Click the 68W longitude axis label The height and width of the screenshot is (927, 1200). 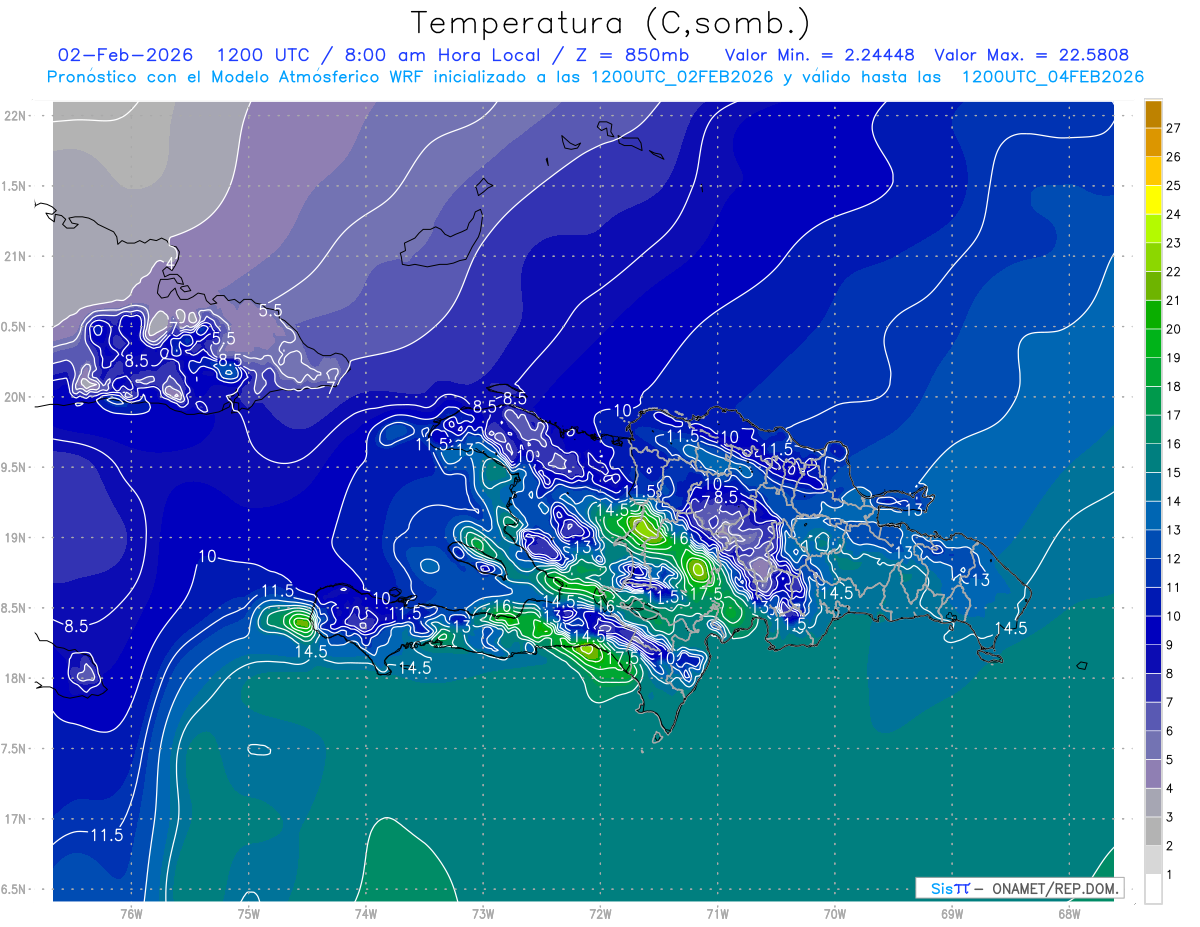click(1068, 913)
